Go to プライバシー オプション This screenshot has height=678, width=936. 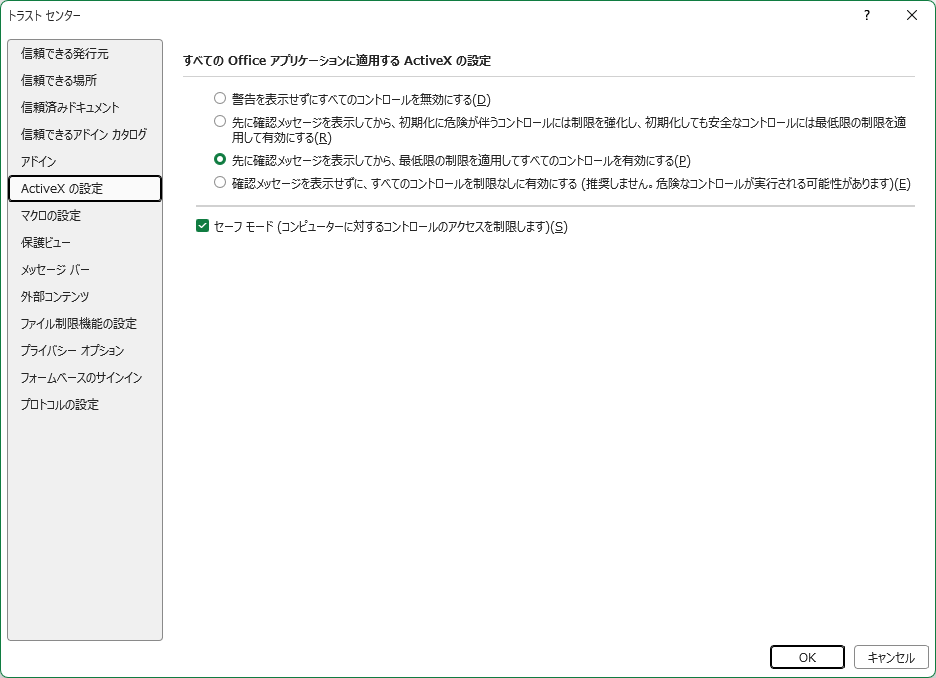85,350
